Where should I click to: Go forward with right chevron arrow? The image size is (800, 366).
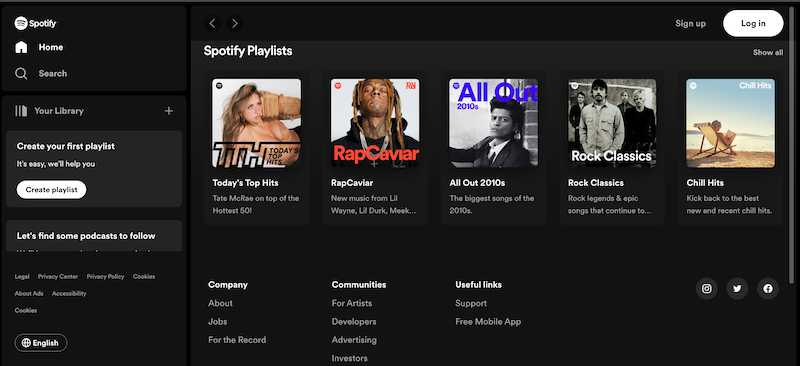point(235,23)
